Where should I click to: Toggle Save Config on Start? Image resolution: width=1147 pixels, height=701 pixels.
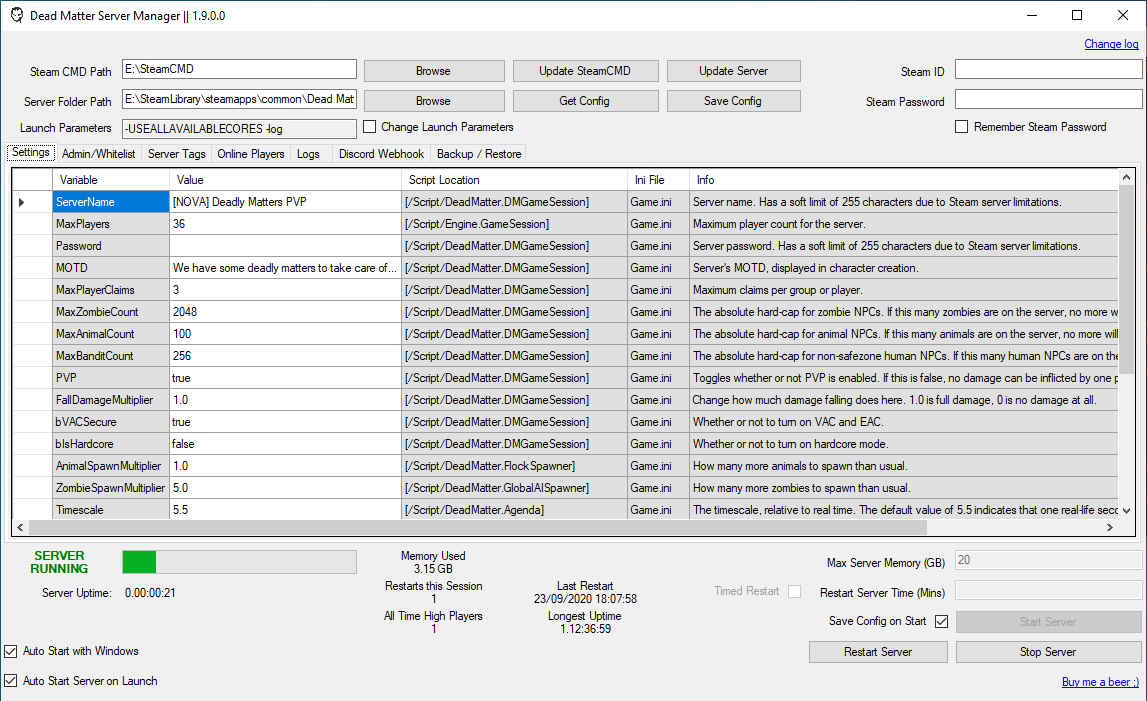940,620
